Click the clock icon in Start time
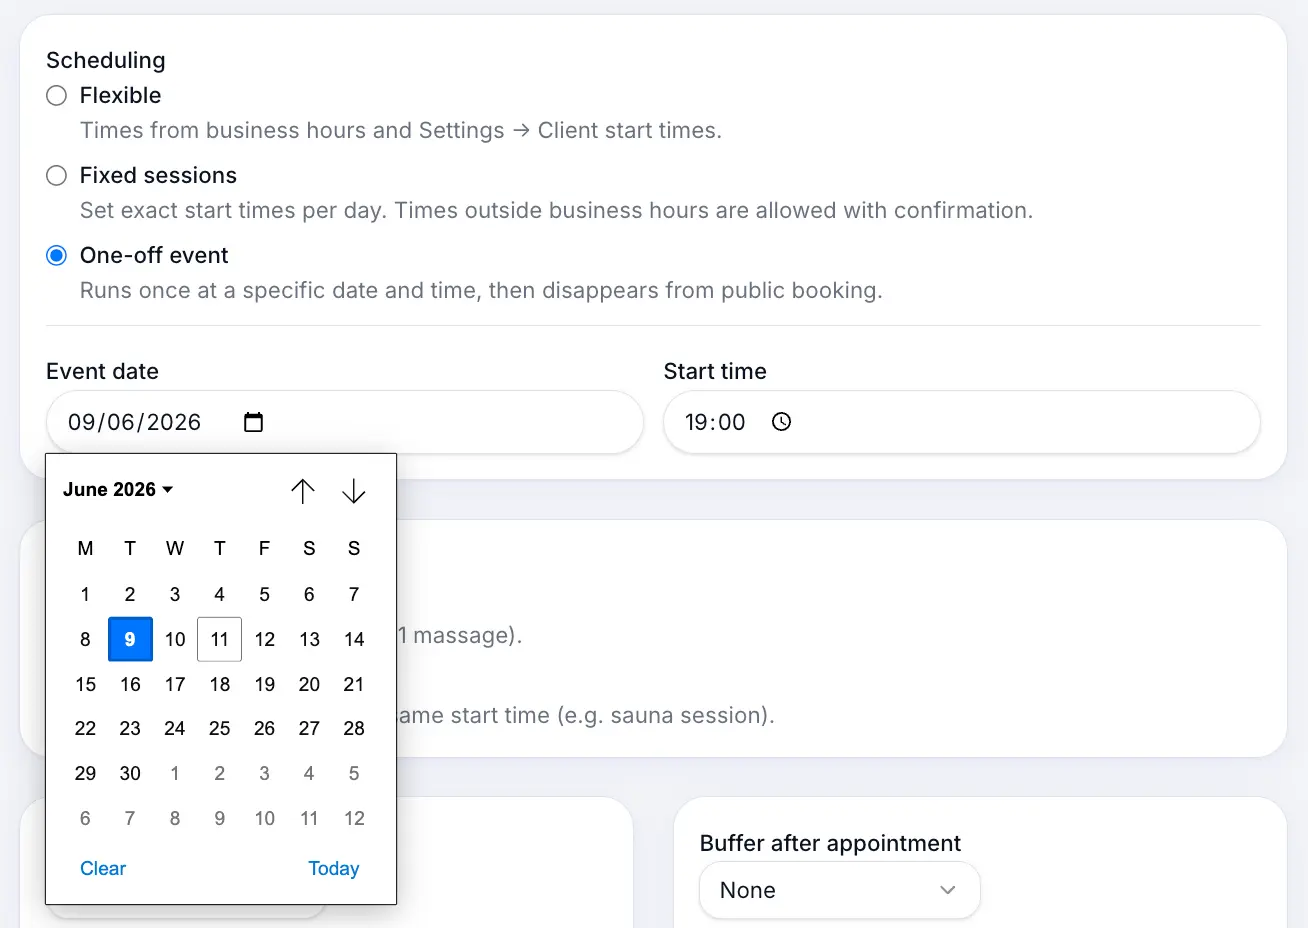Screen dimensions: 1308x928 781,422
